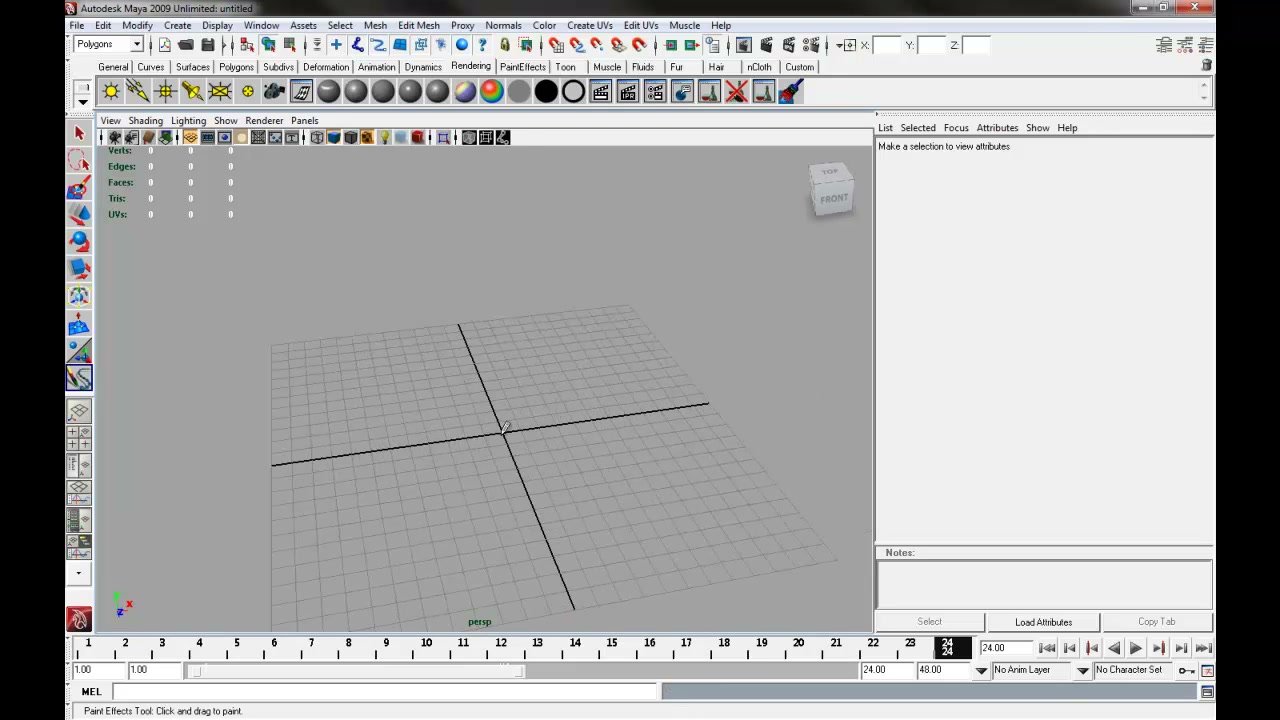Image resolution: width=1280 pixels, height=720 pixels.
Task: Choose the Paint Selection tool in toolbox
Action: [x=79, y=187]
